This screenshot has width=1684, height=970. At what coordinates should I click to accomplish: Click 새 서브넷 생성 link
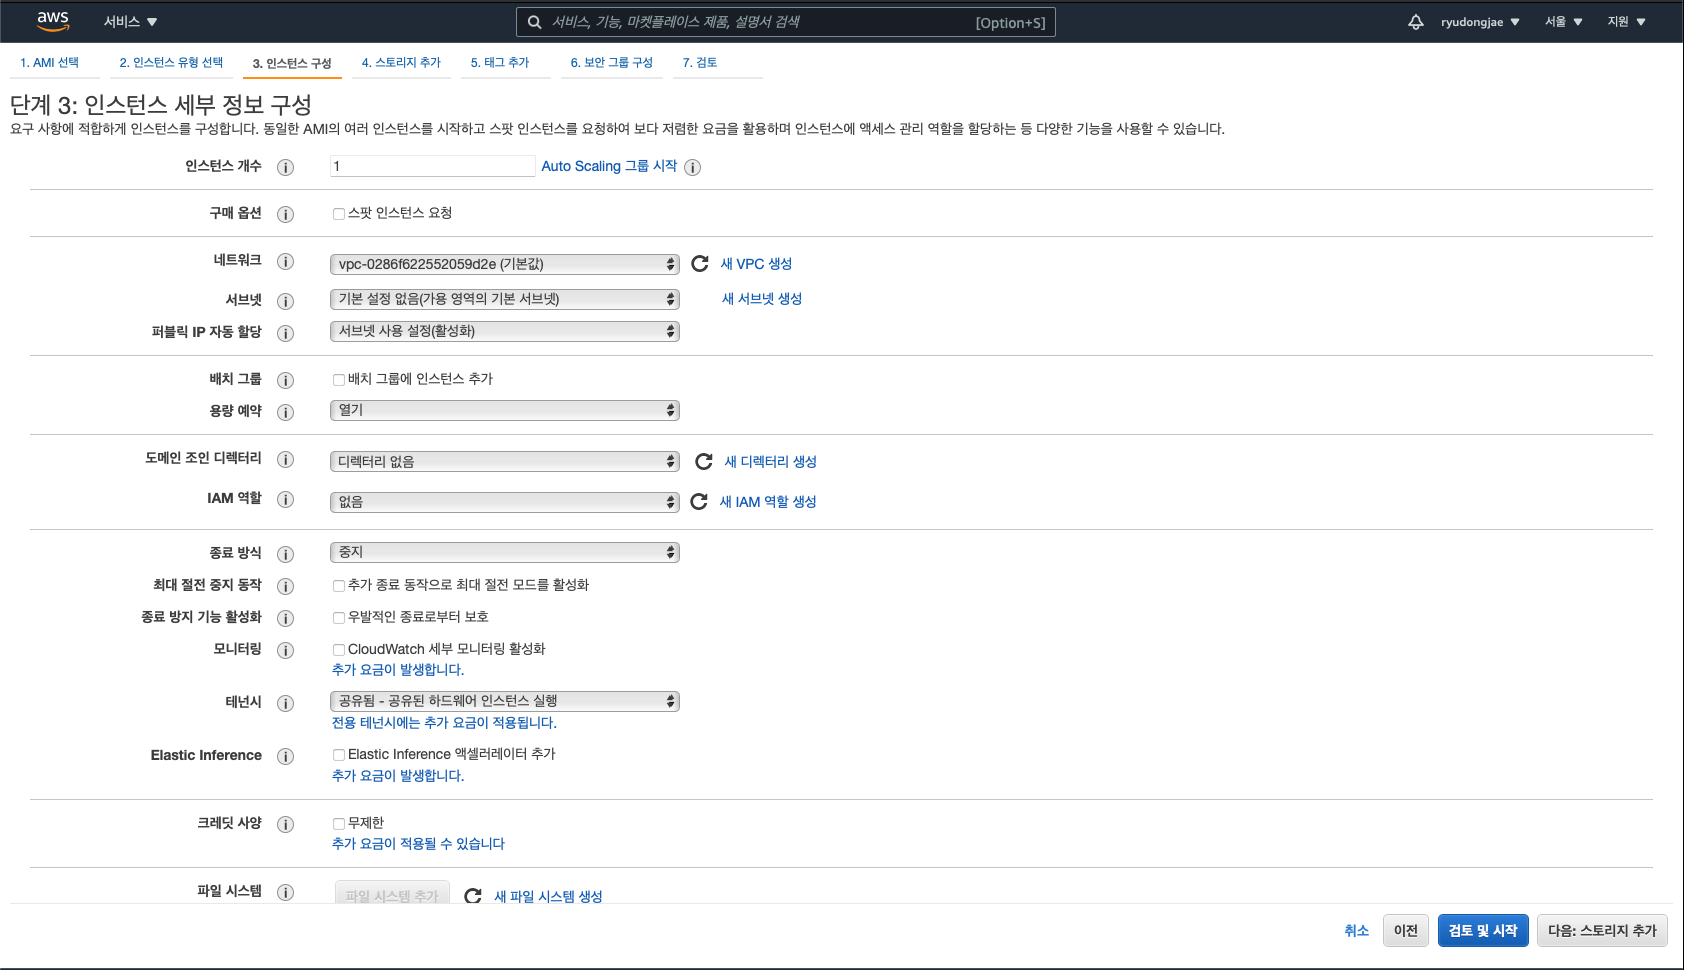point(762,298)
